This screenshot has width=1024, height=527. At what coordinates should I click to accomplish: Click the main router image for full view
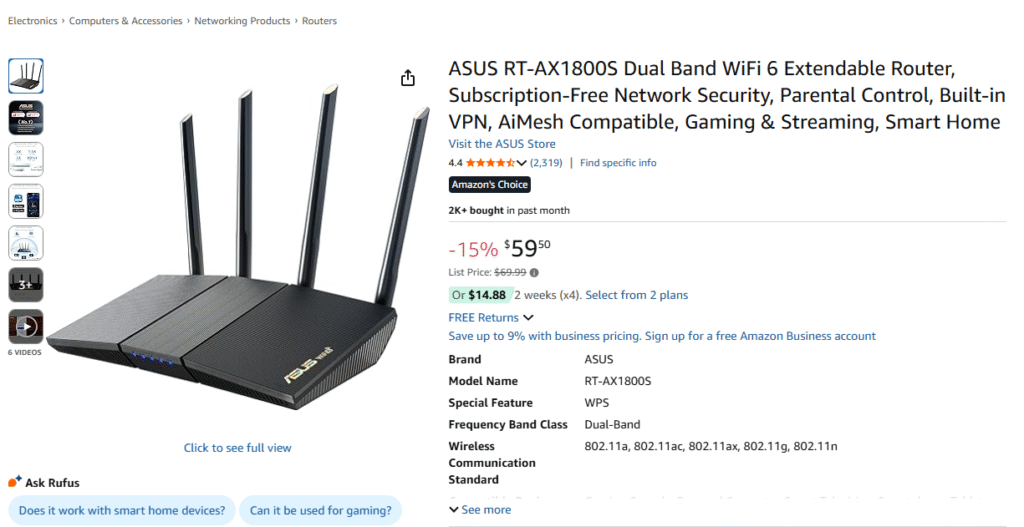(x=238, y=250)
